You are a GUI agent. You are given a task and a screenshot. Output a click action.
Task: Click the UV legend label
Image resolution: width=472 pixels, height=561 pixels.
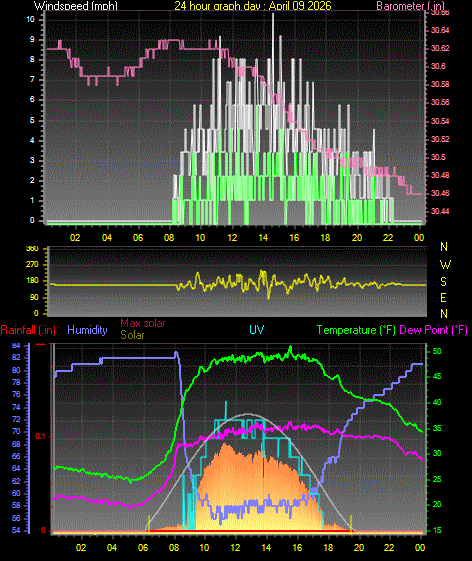(x=257, y=330)
